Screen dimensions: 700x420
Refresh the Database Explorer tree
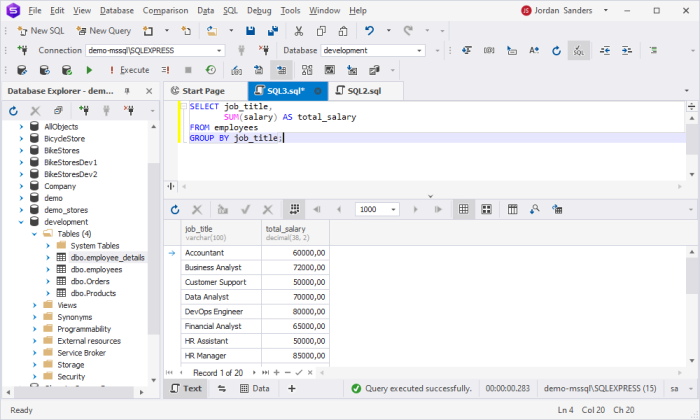click(x=13, y=111)
